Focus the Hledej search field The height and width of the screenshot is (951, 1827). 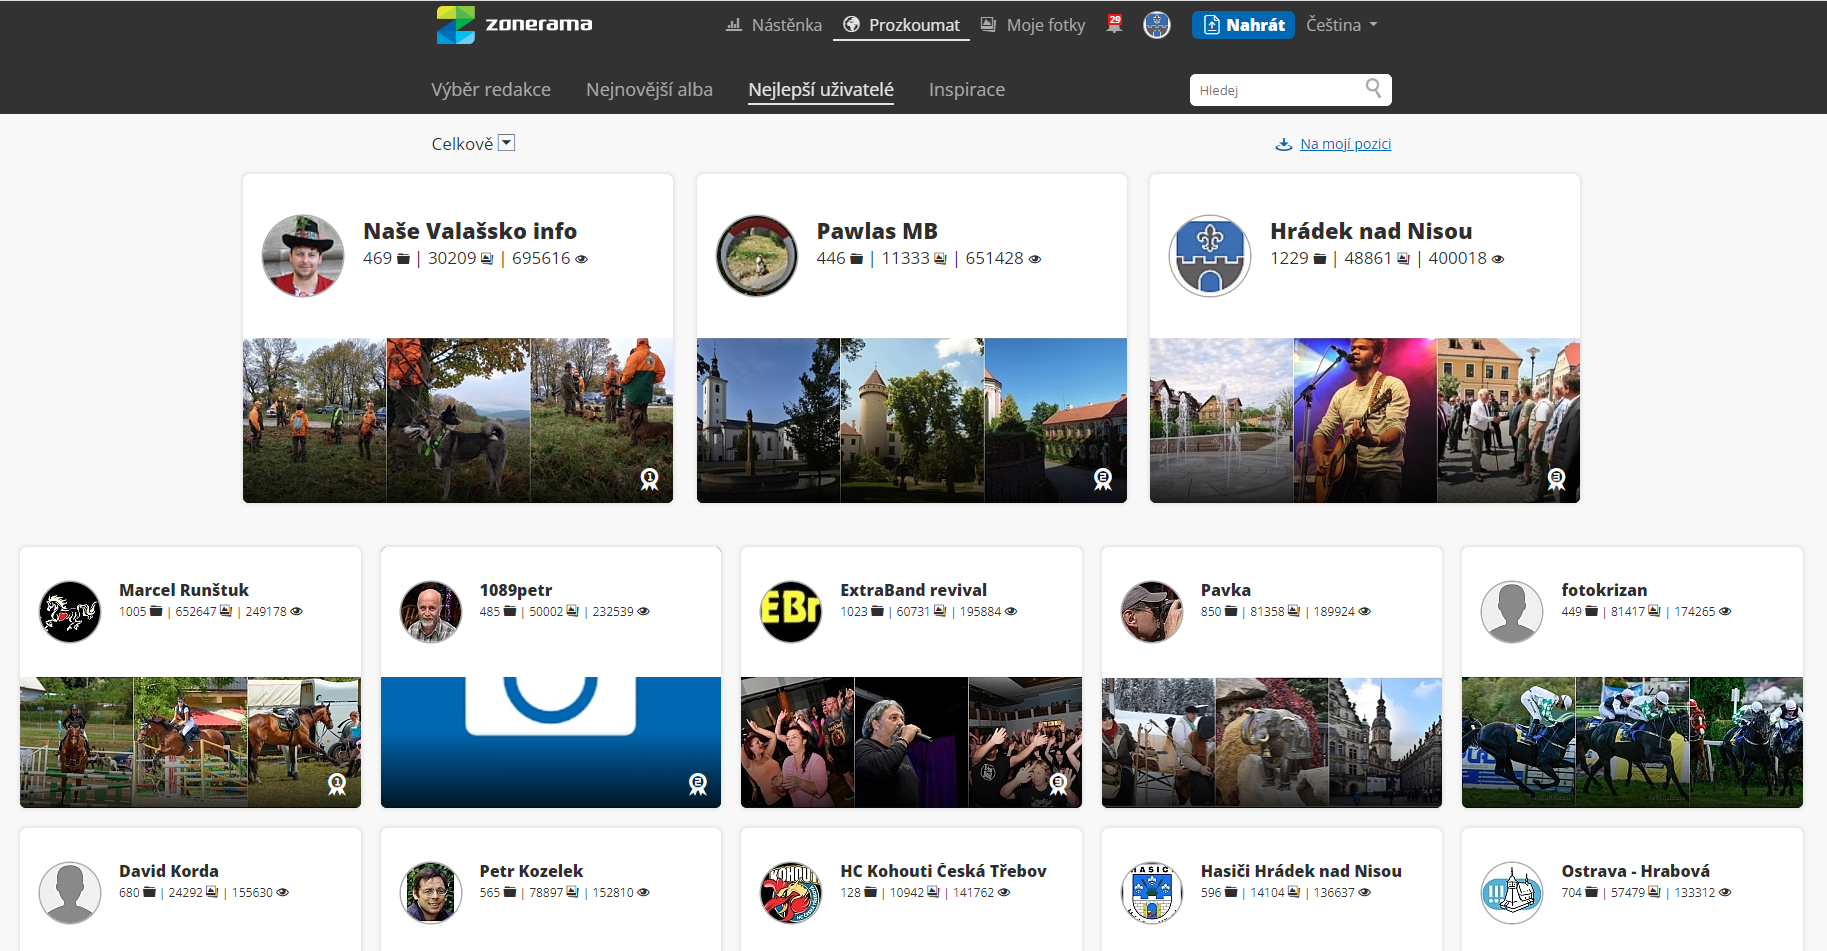tap(1278, 90)
